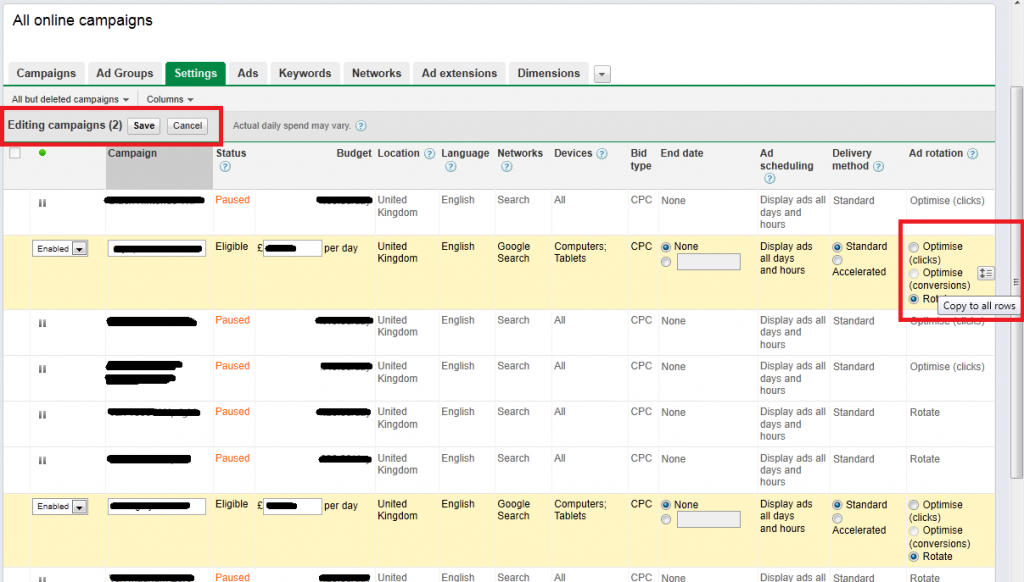Switch to the Keywords tab
1024x582 pixels.
coord(304,73)
